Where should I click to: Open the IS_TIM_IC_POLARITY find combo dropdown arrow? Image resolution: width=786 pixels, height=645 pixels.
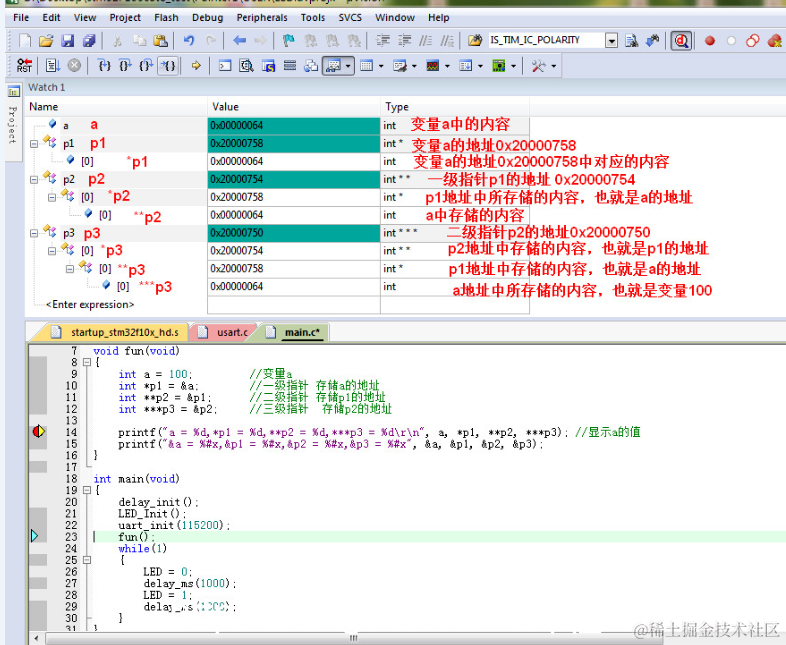(x=611, y=41)
